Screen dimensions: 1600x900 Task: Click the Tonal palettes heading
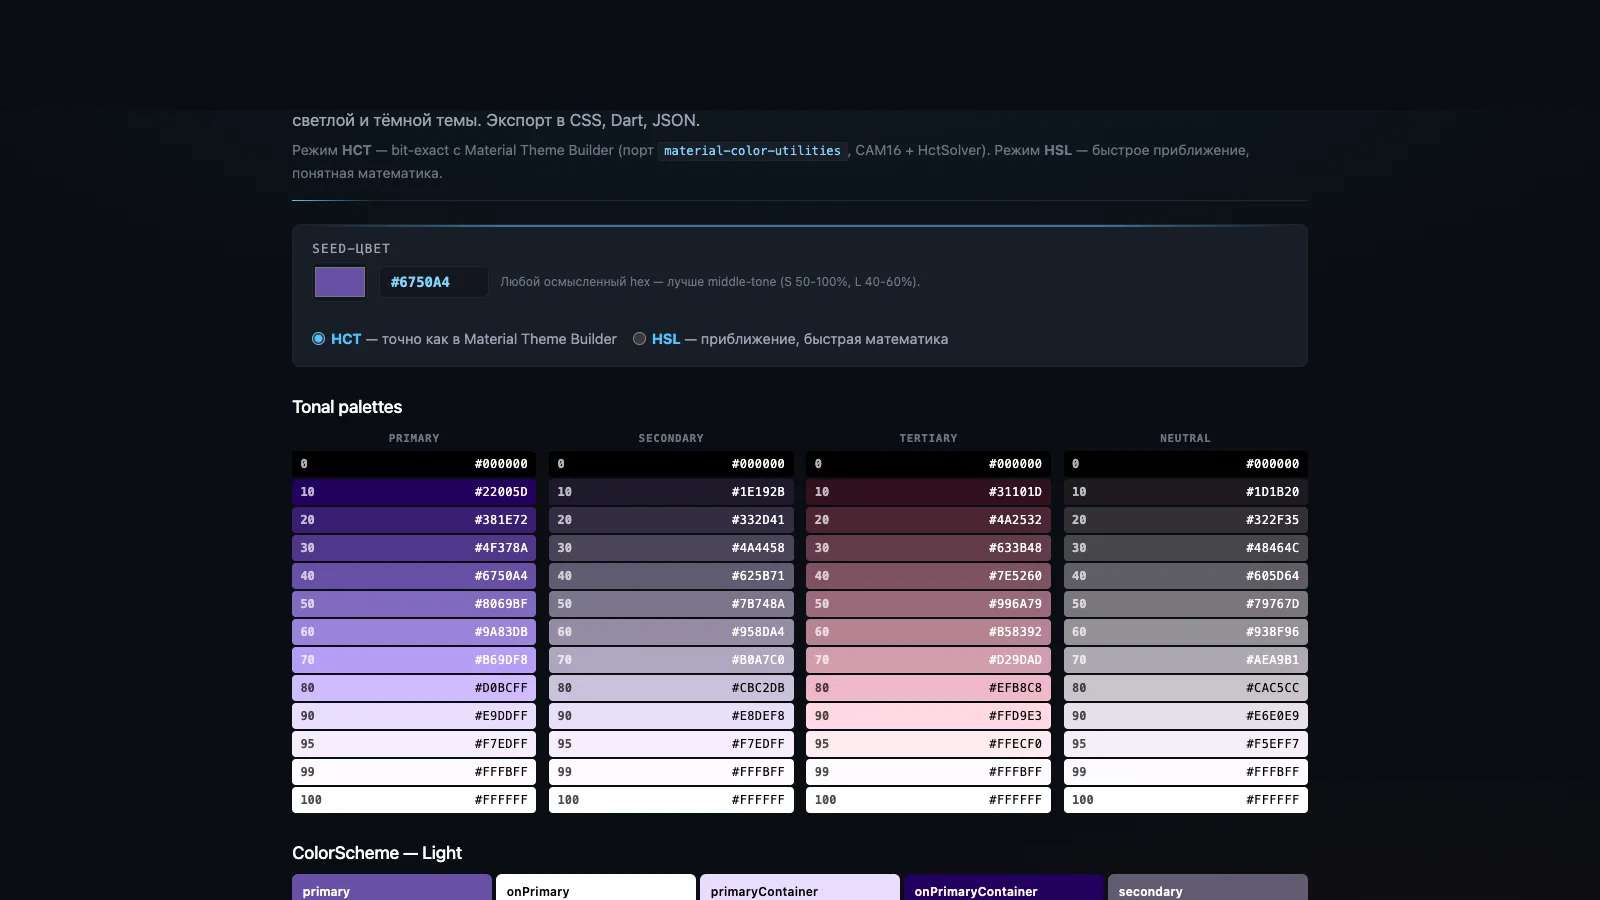[347, 407]
